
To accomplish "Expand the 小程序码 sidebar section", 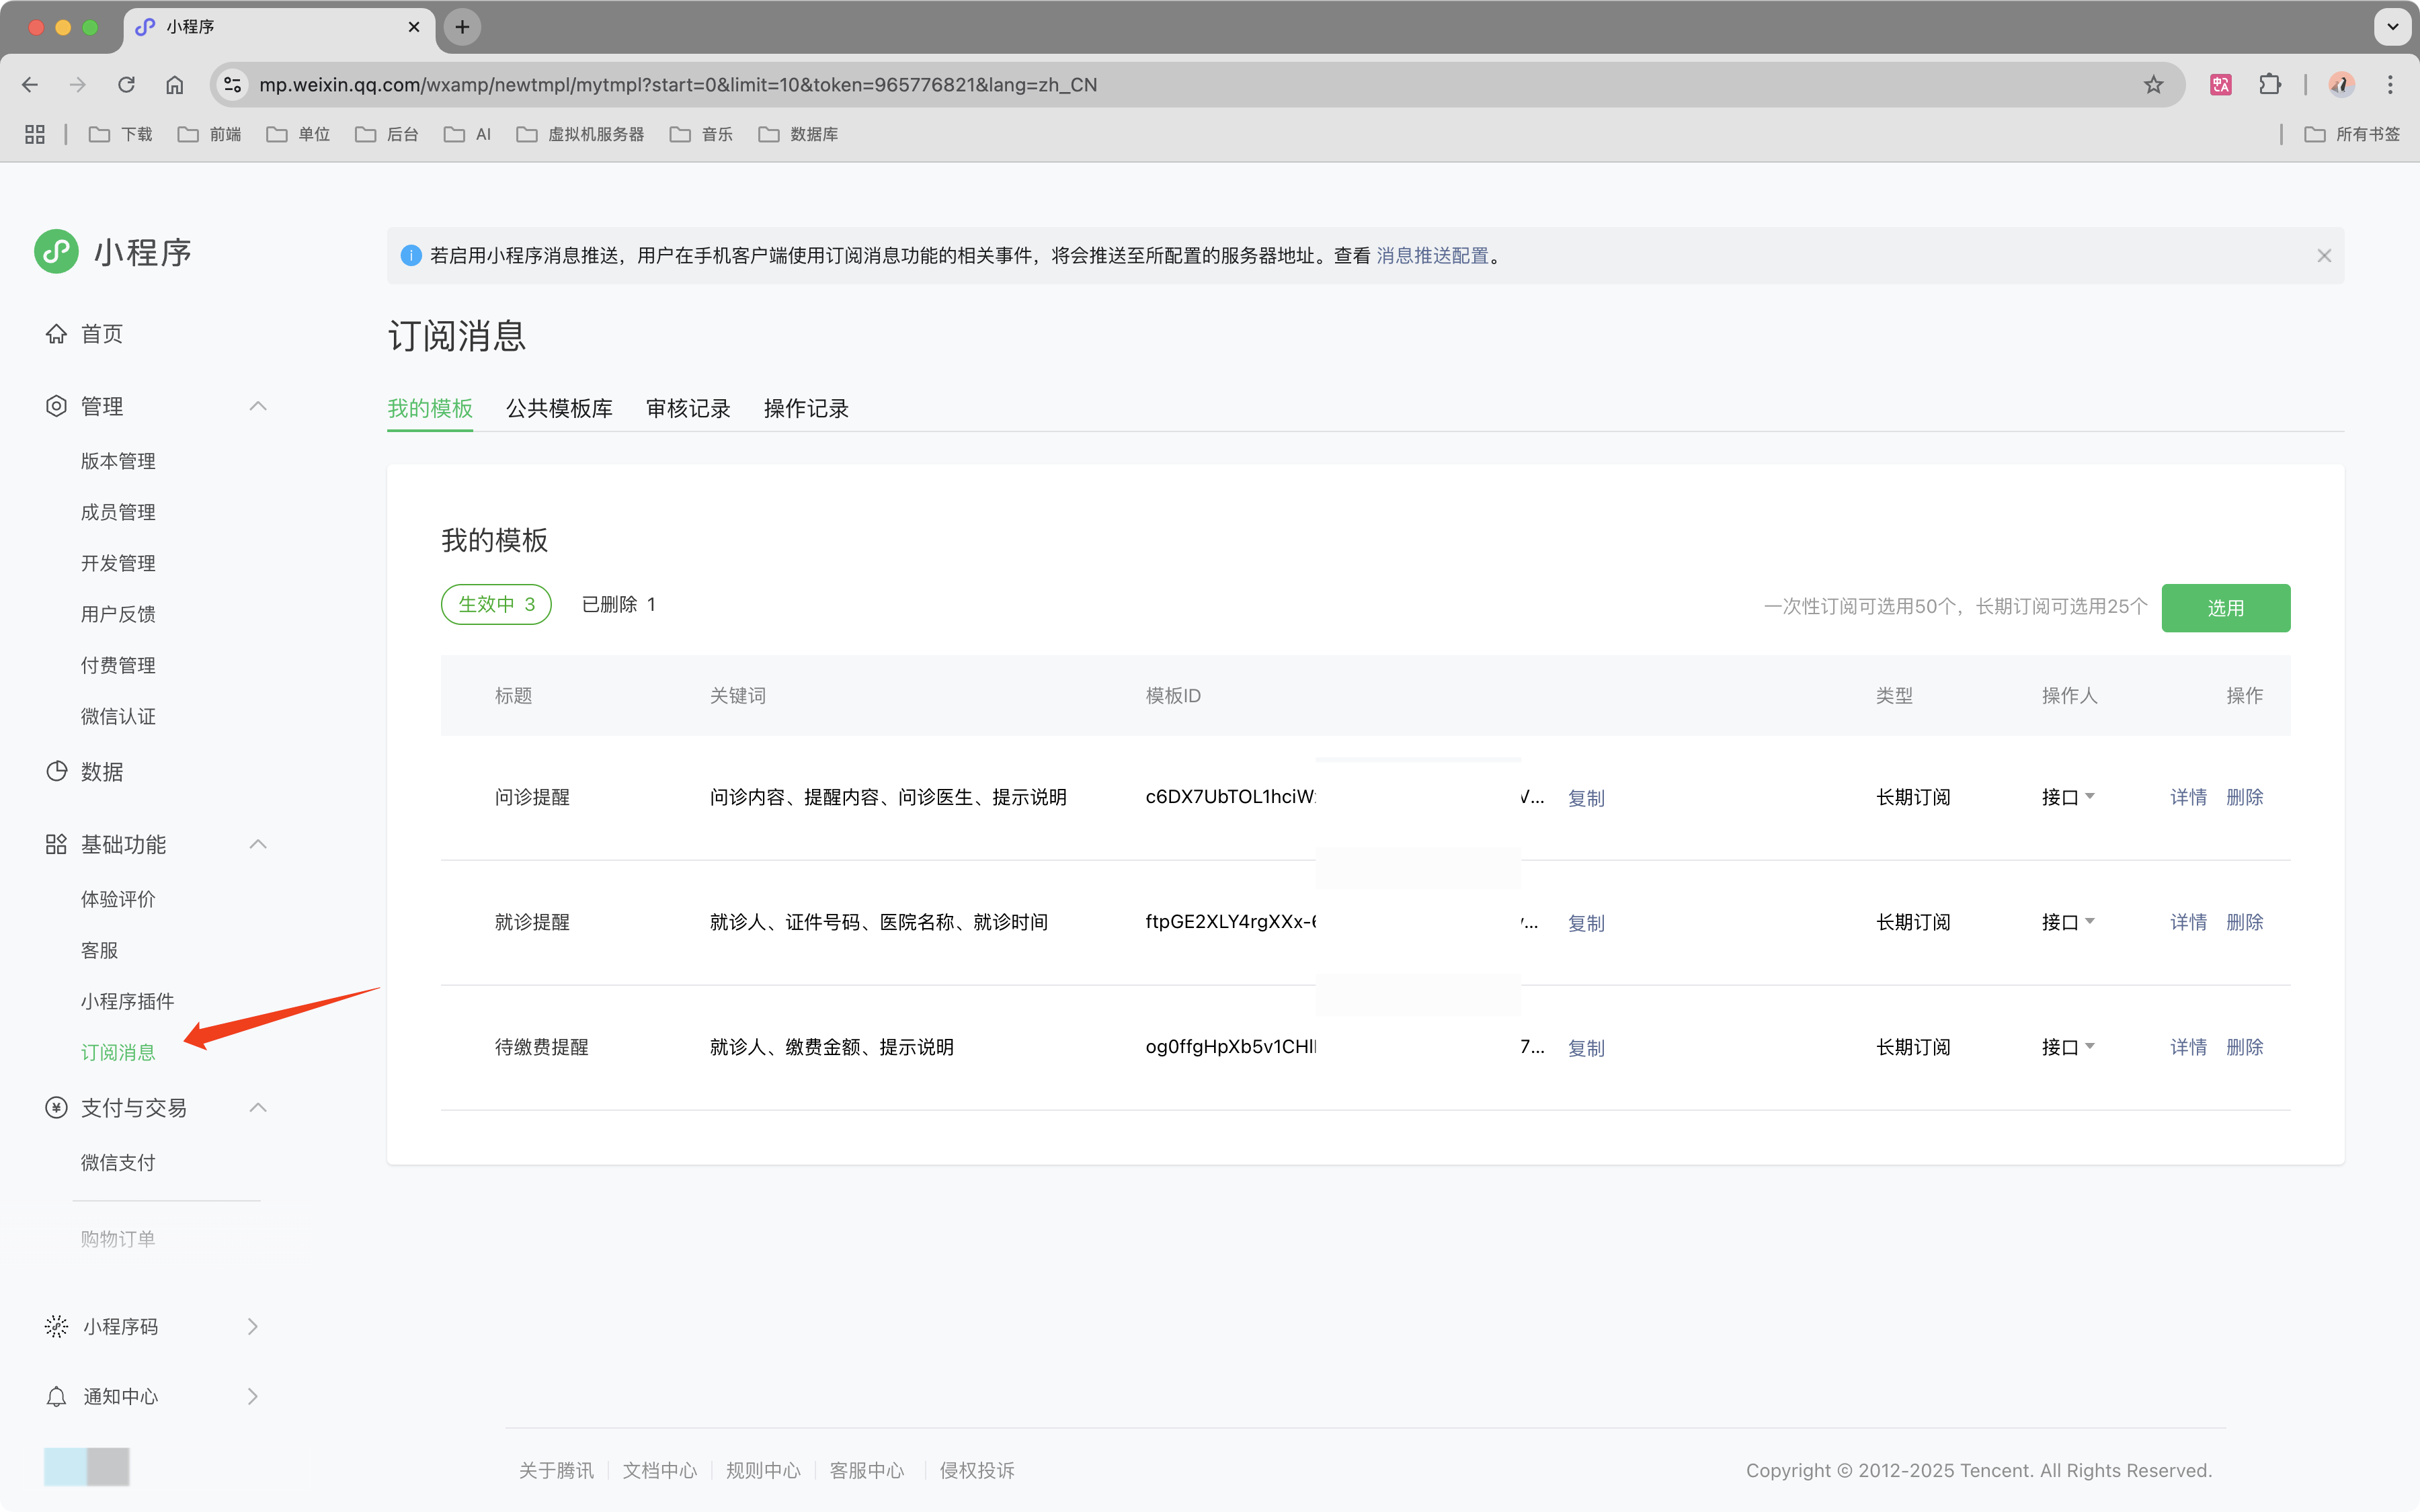I will 253,1327.
